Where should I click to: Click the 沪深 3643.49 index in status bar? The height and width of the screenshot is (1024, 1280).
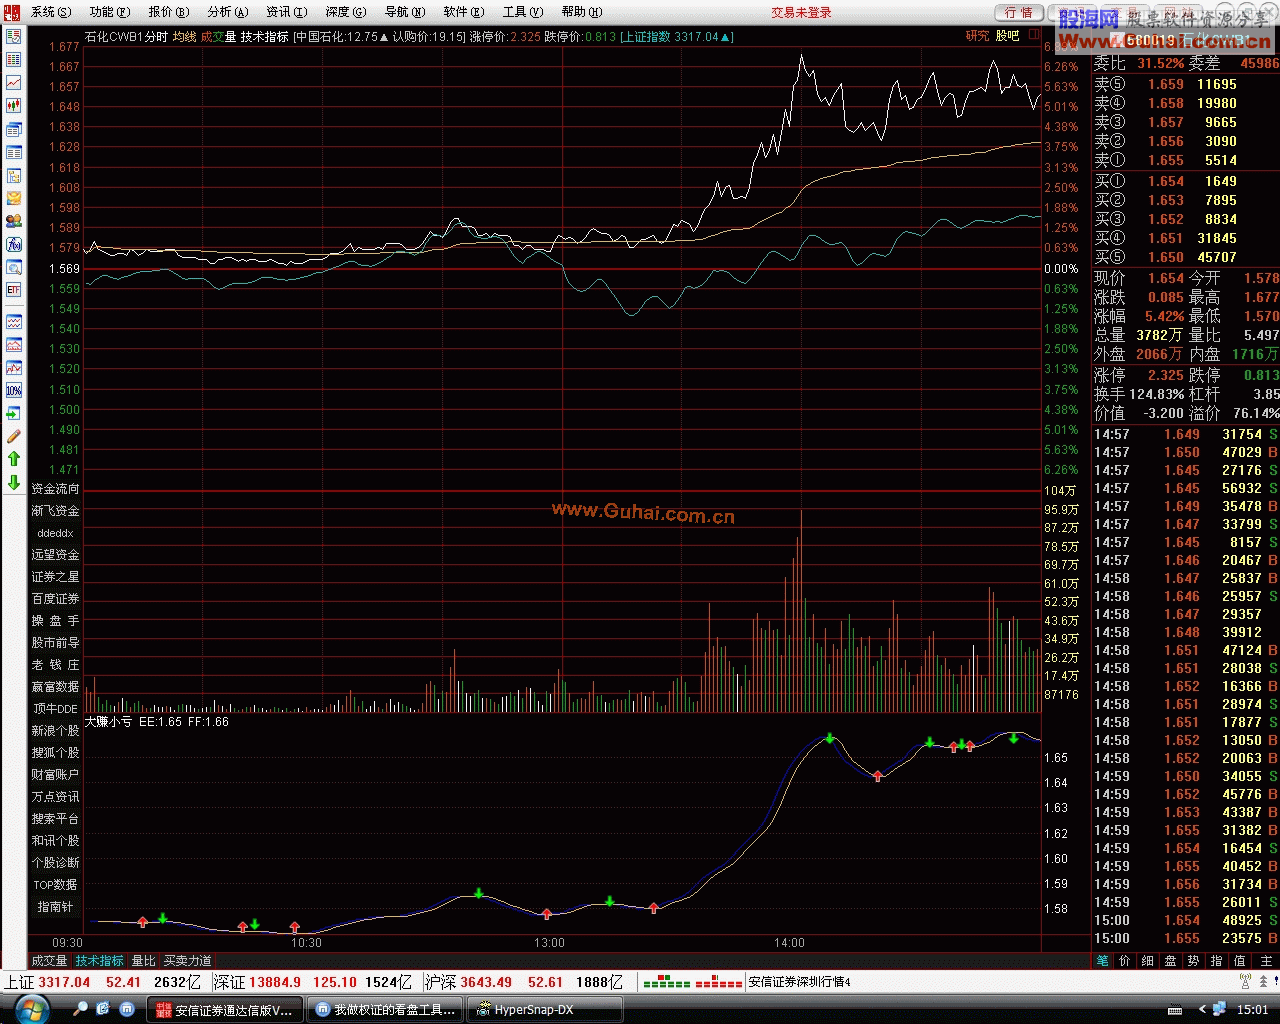coord(468,983)
